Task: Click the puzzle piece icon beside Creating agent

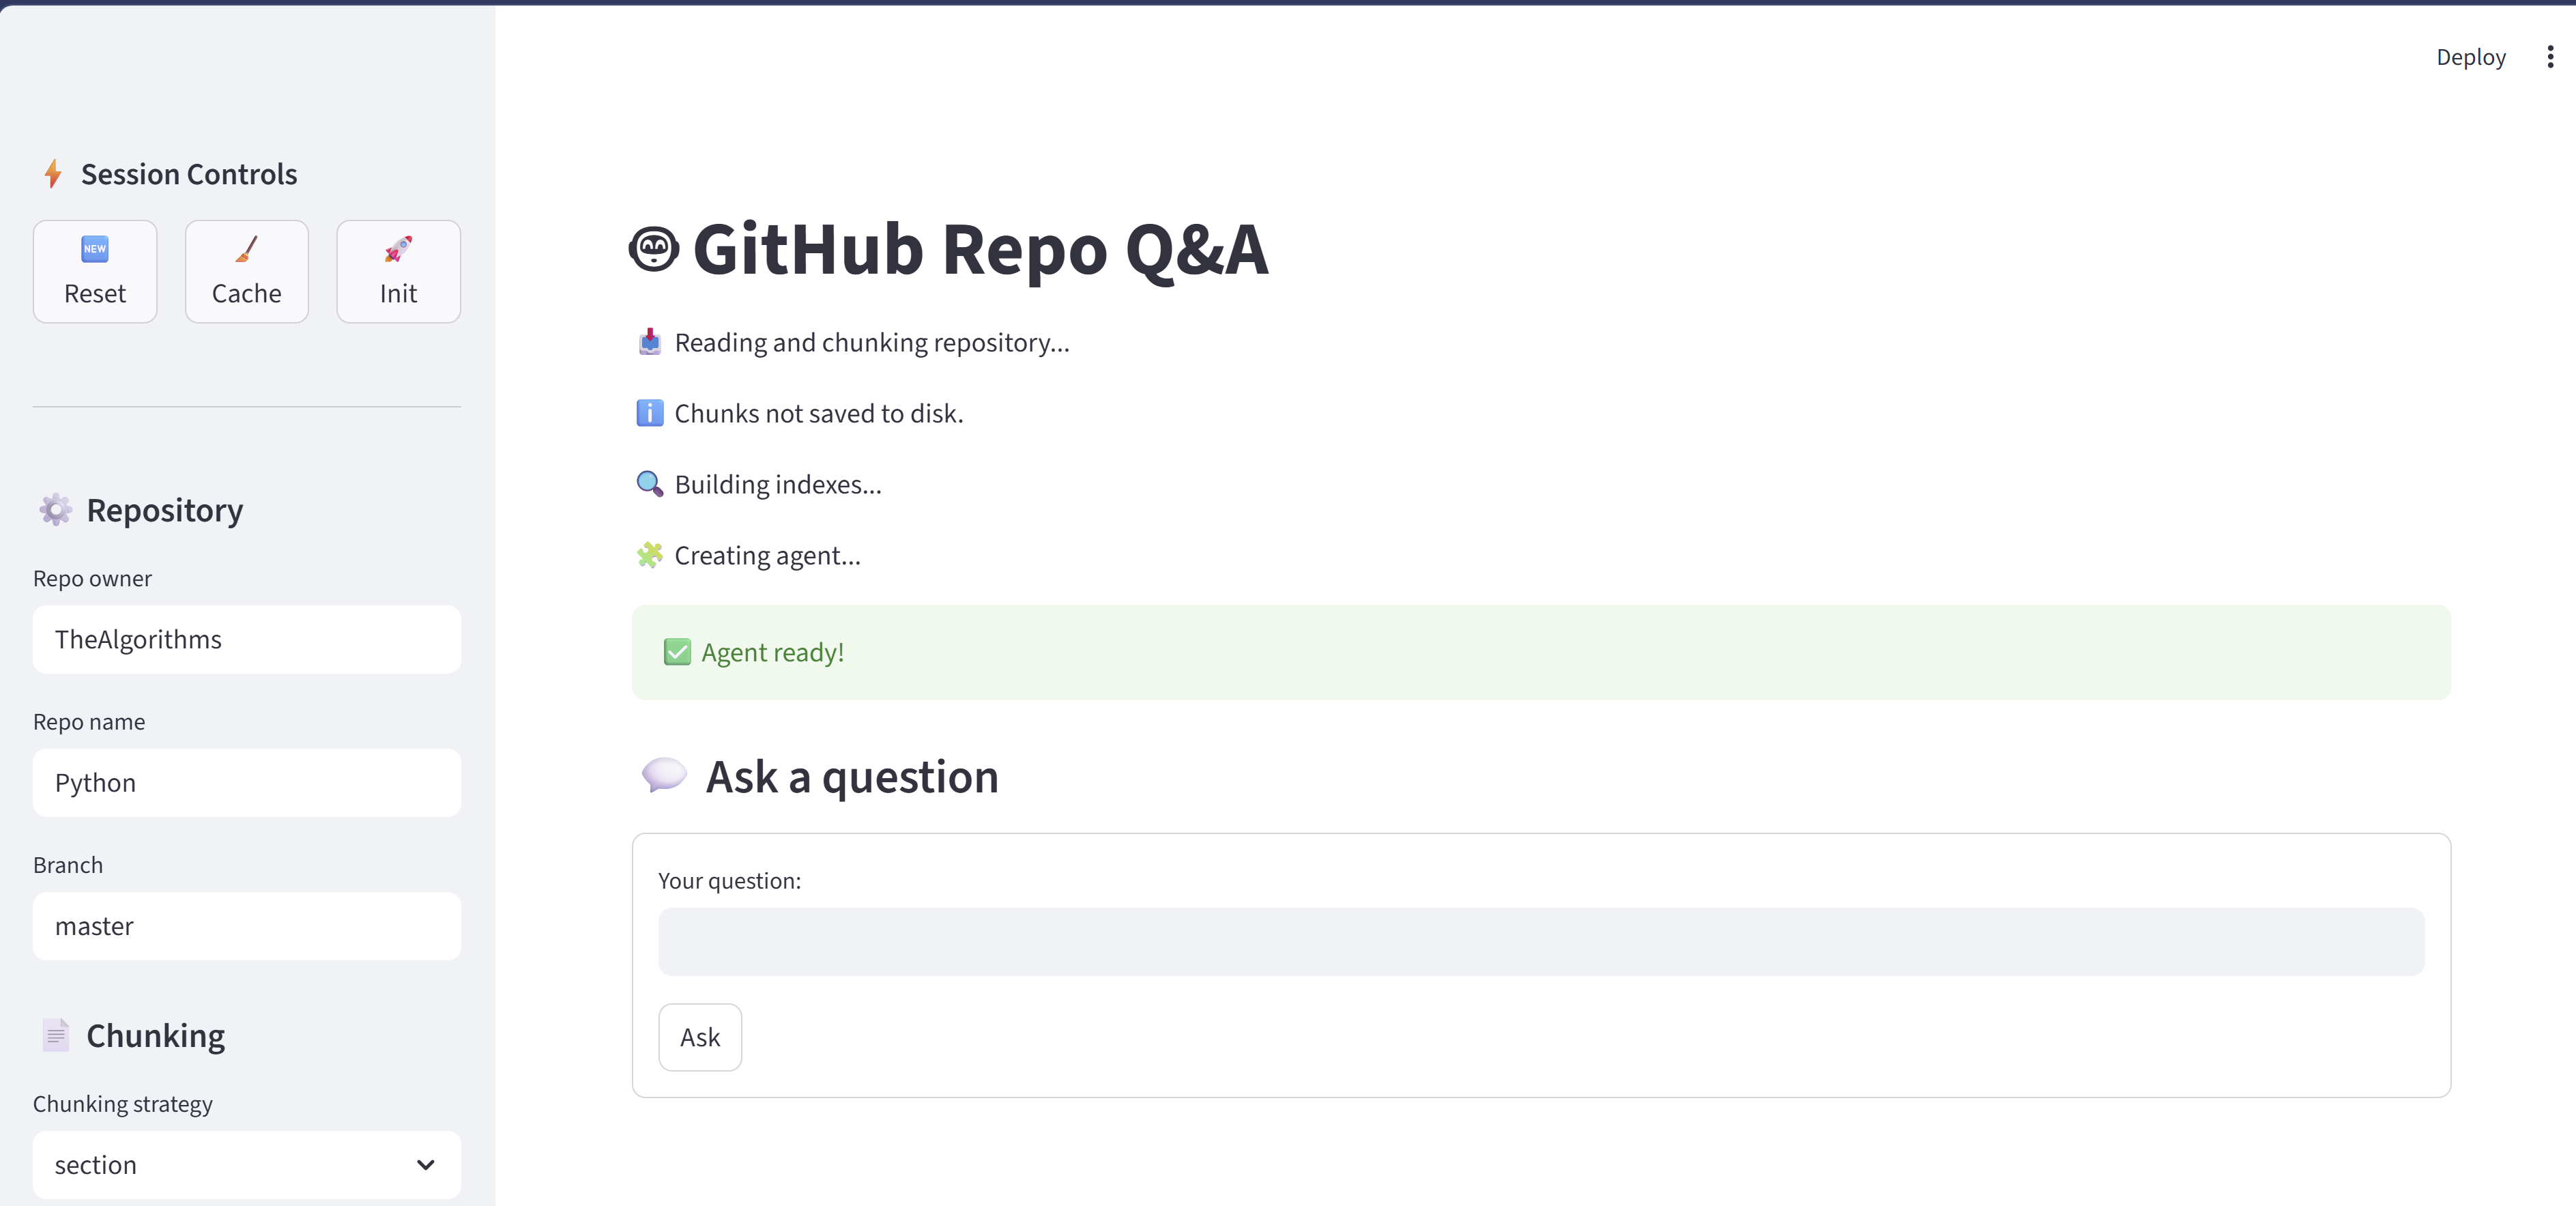Action: tap(650, 555)
